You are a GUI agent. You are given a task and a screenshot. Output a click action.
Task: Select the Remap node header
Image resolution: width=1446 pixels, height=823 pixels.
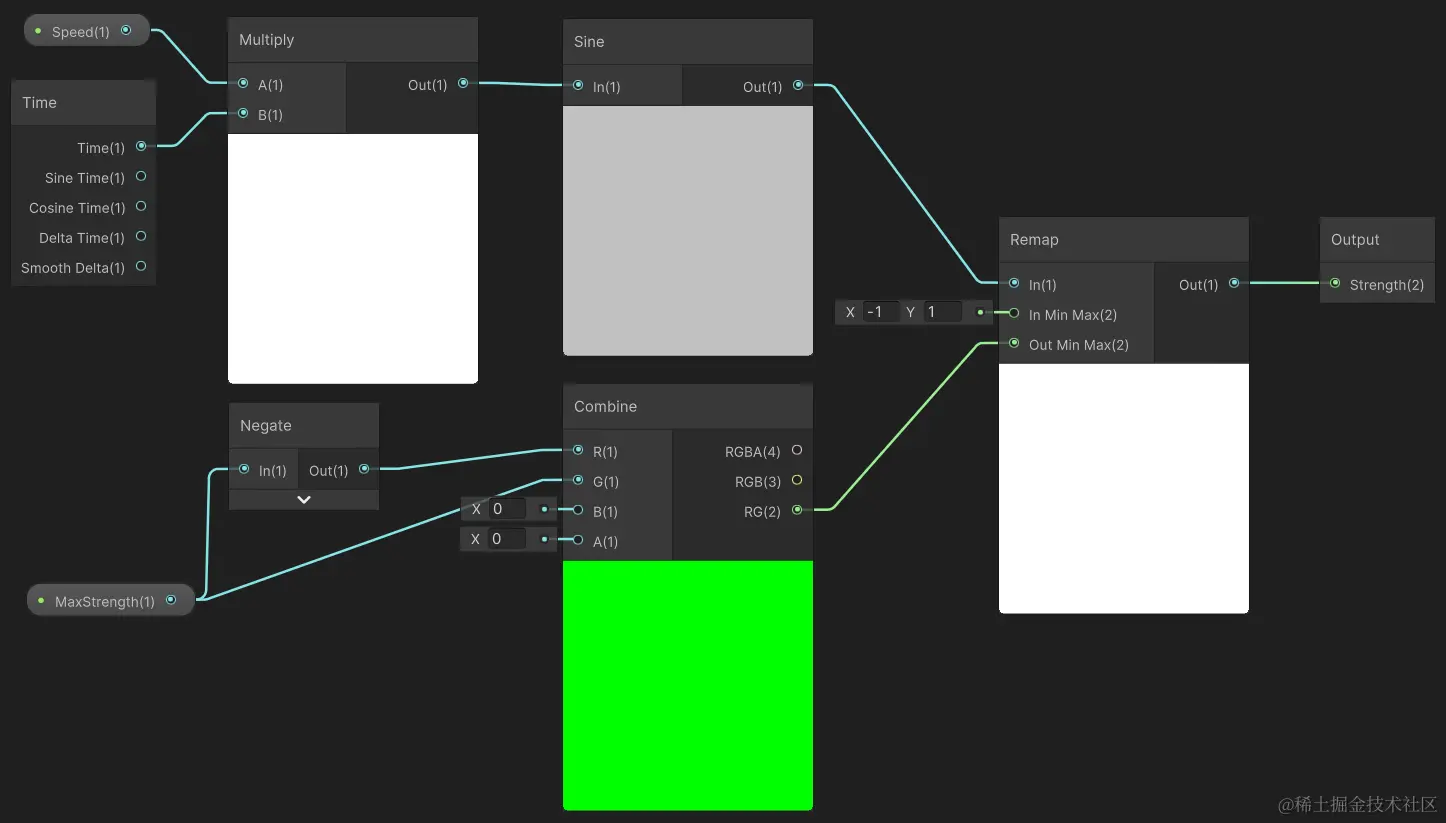tap(1124, 240)
